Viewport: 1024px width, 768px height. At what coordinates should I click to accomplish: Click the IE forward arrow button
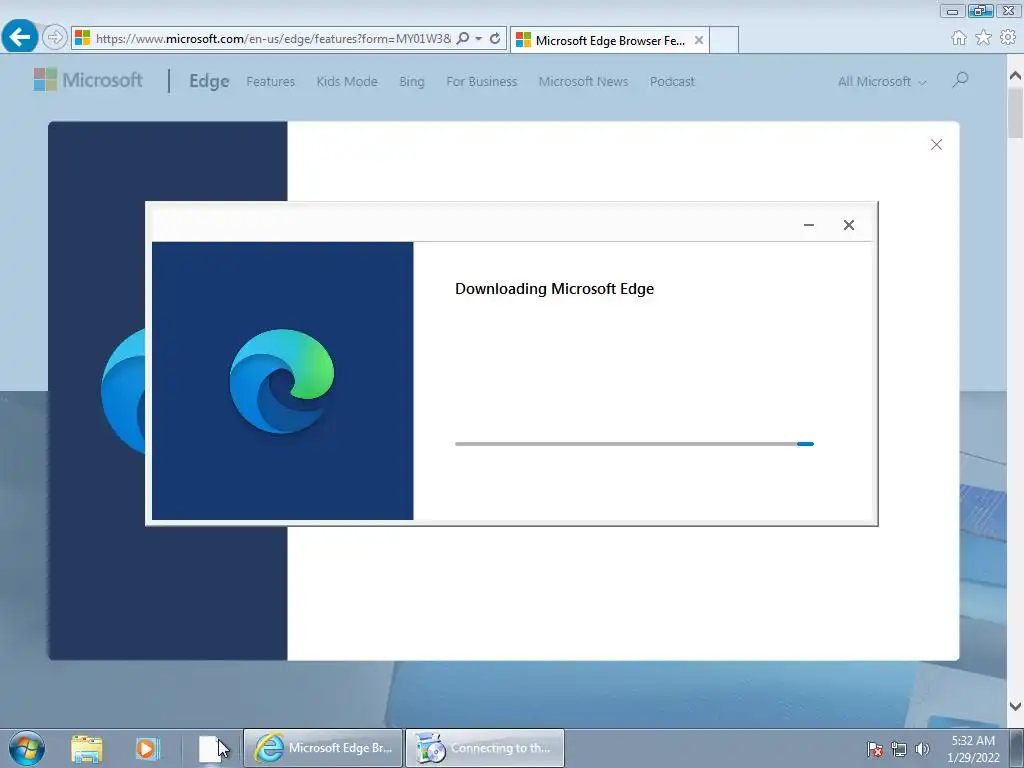55,37
